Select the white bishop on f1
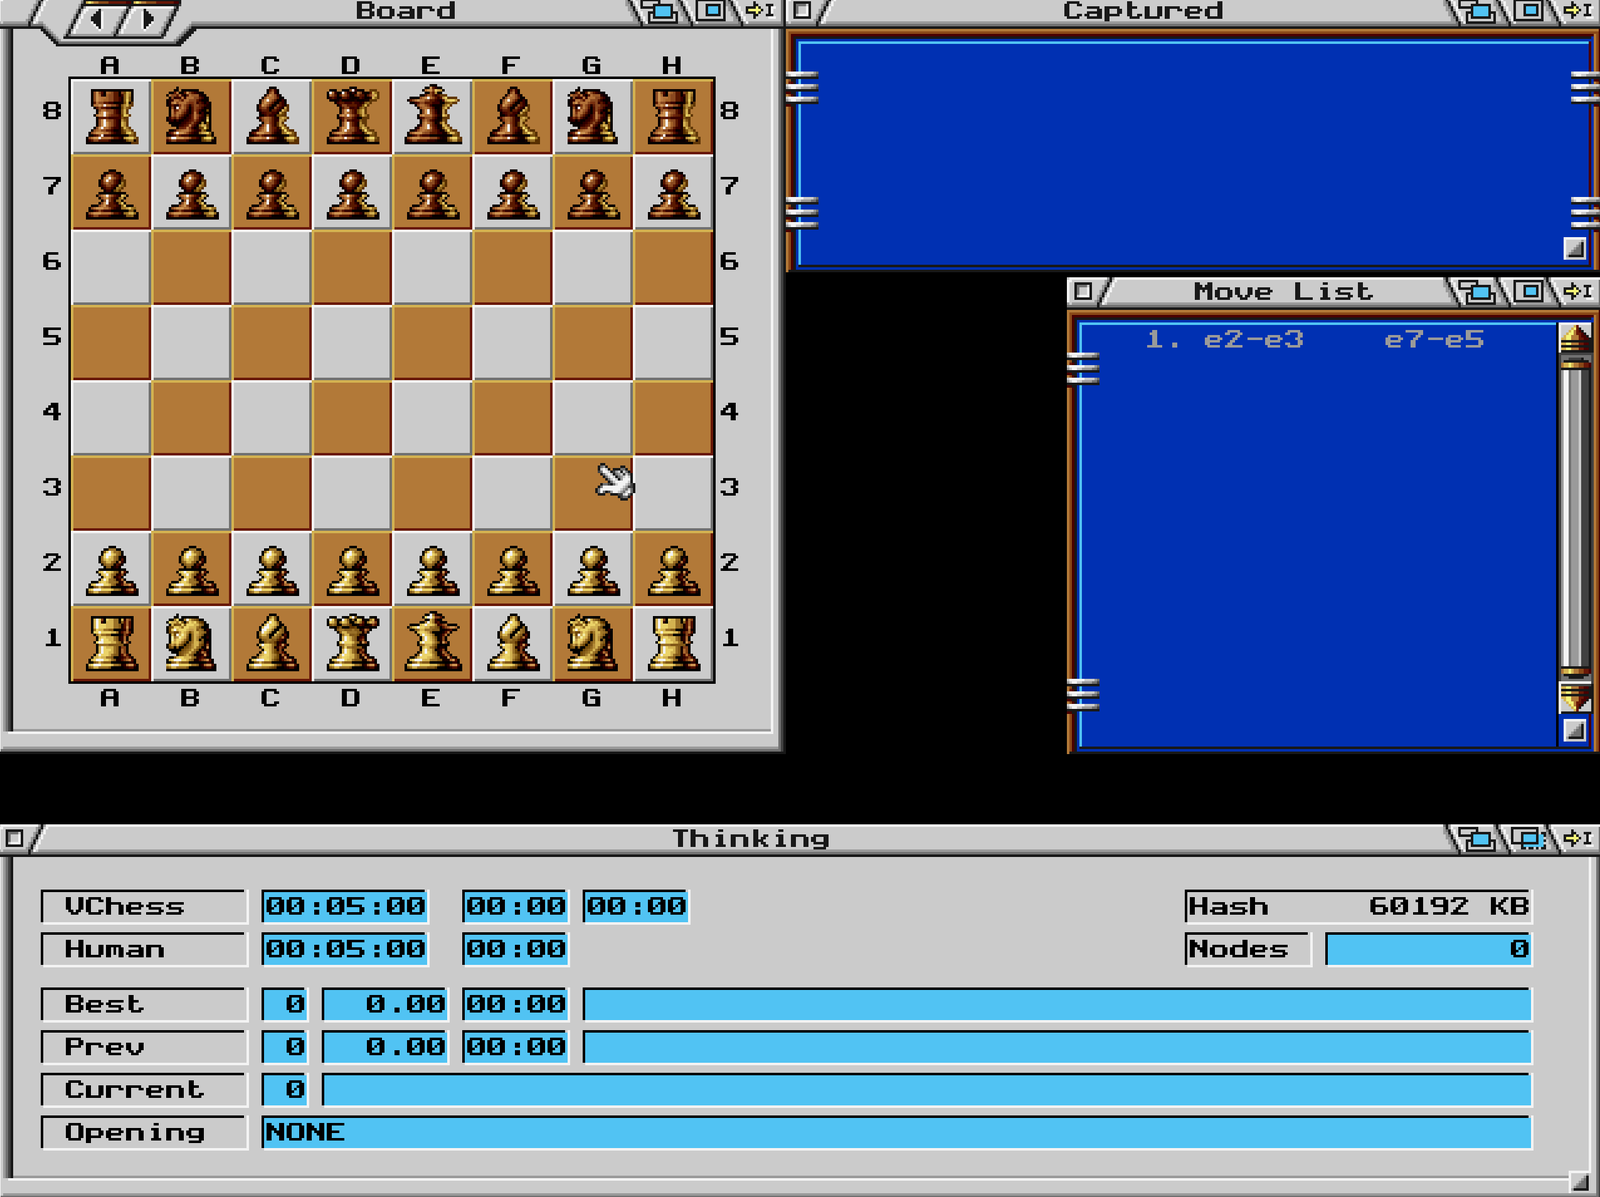The width and height of the screenshot is (1600, 1197). [512, 643]
